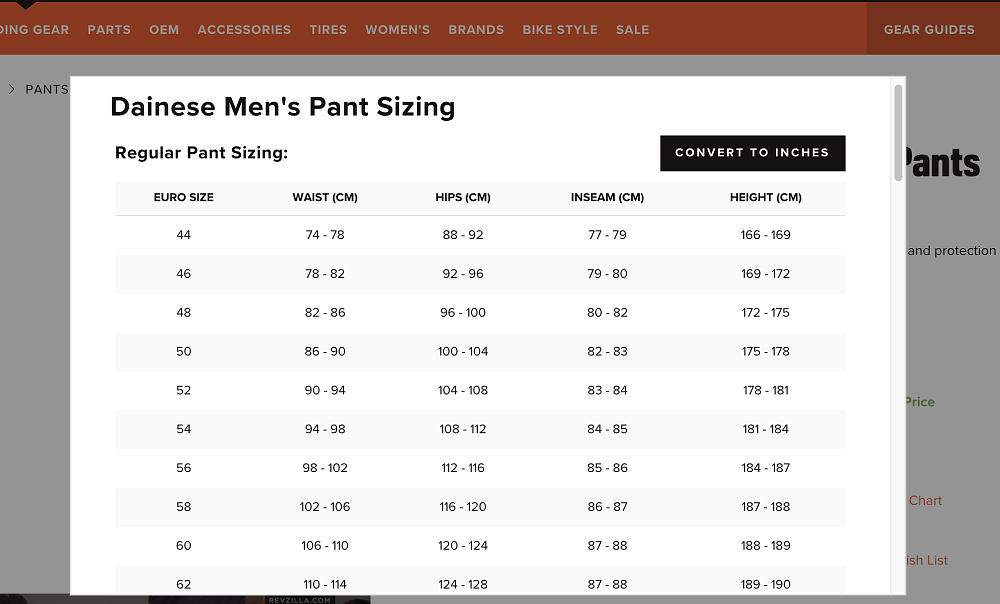Viewport: 1000px width, 604px height.
Task: Open the black caret dropdown at top
Action: click(x=26, y=7)
